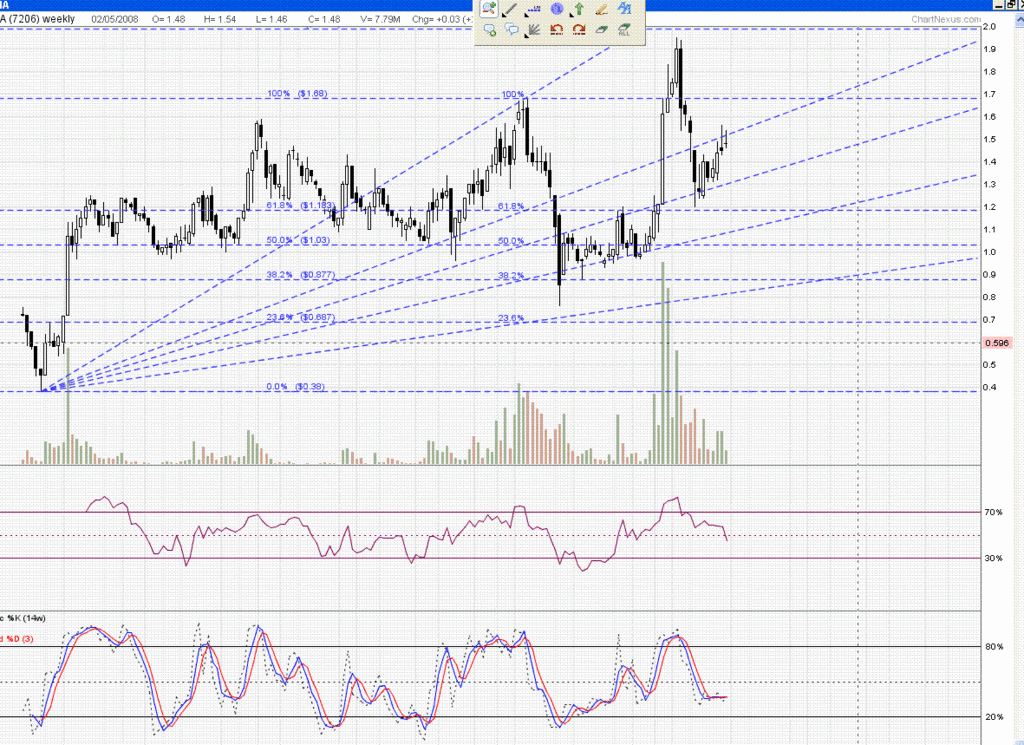Click the 0.0% ($0.38) Fibonacci level label

(x=297, y=387)
